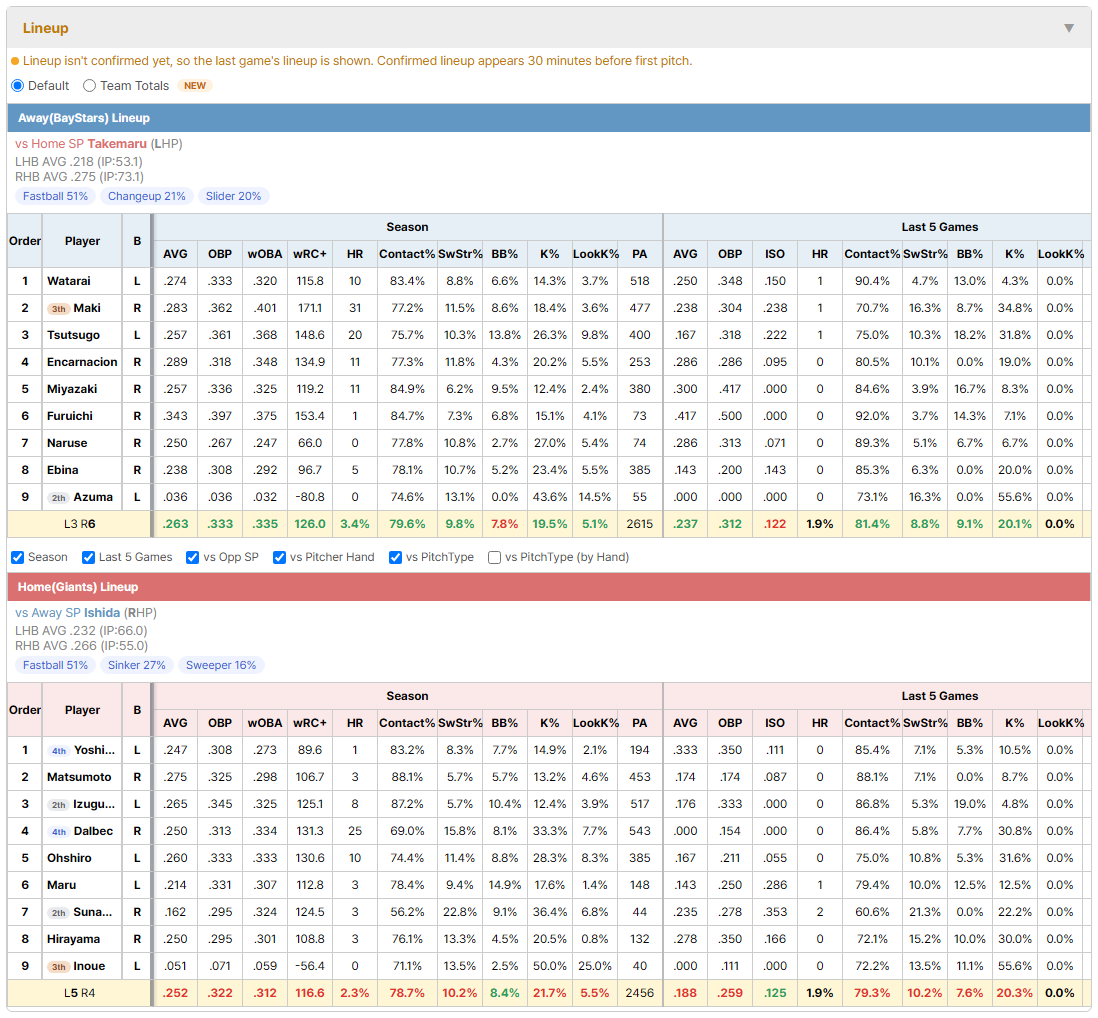Viewport: 1098px width, 1018px height.
Task: Select Encarnacion in the batting order
Action: point(82,362)
